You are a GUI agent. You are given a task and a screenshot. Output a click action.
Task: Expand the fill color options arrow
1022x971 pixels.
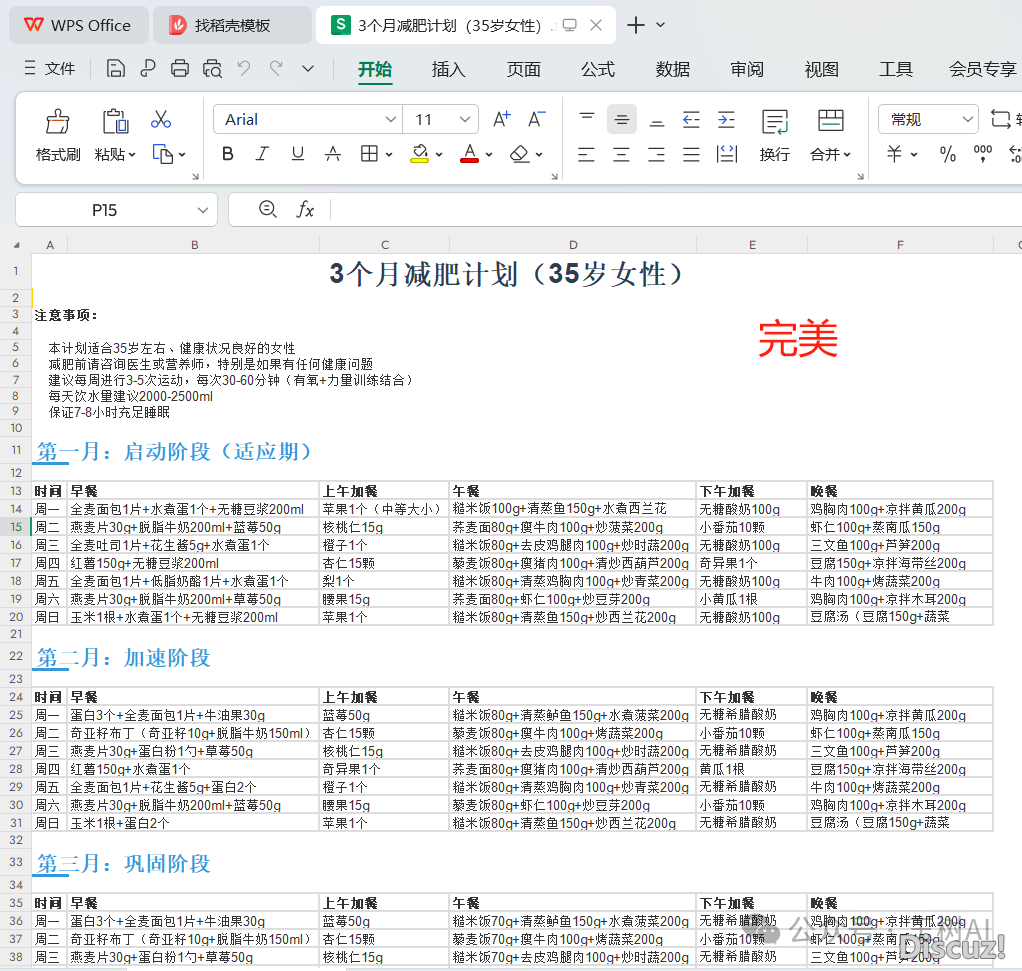pos(439,154)
